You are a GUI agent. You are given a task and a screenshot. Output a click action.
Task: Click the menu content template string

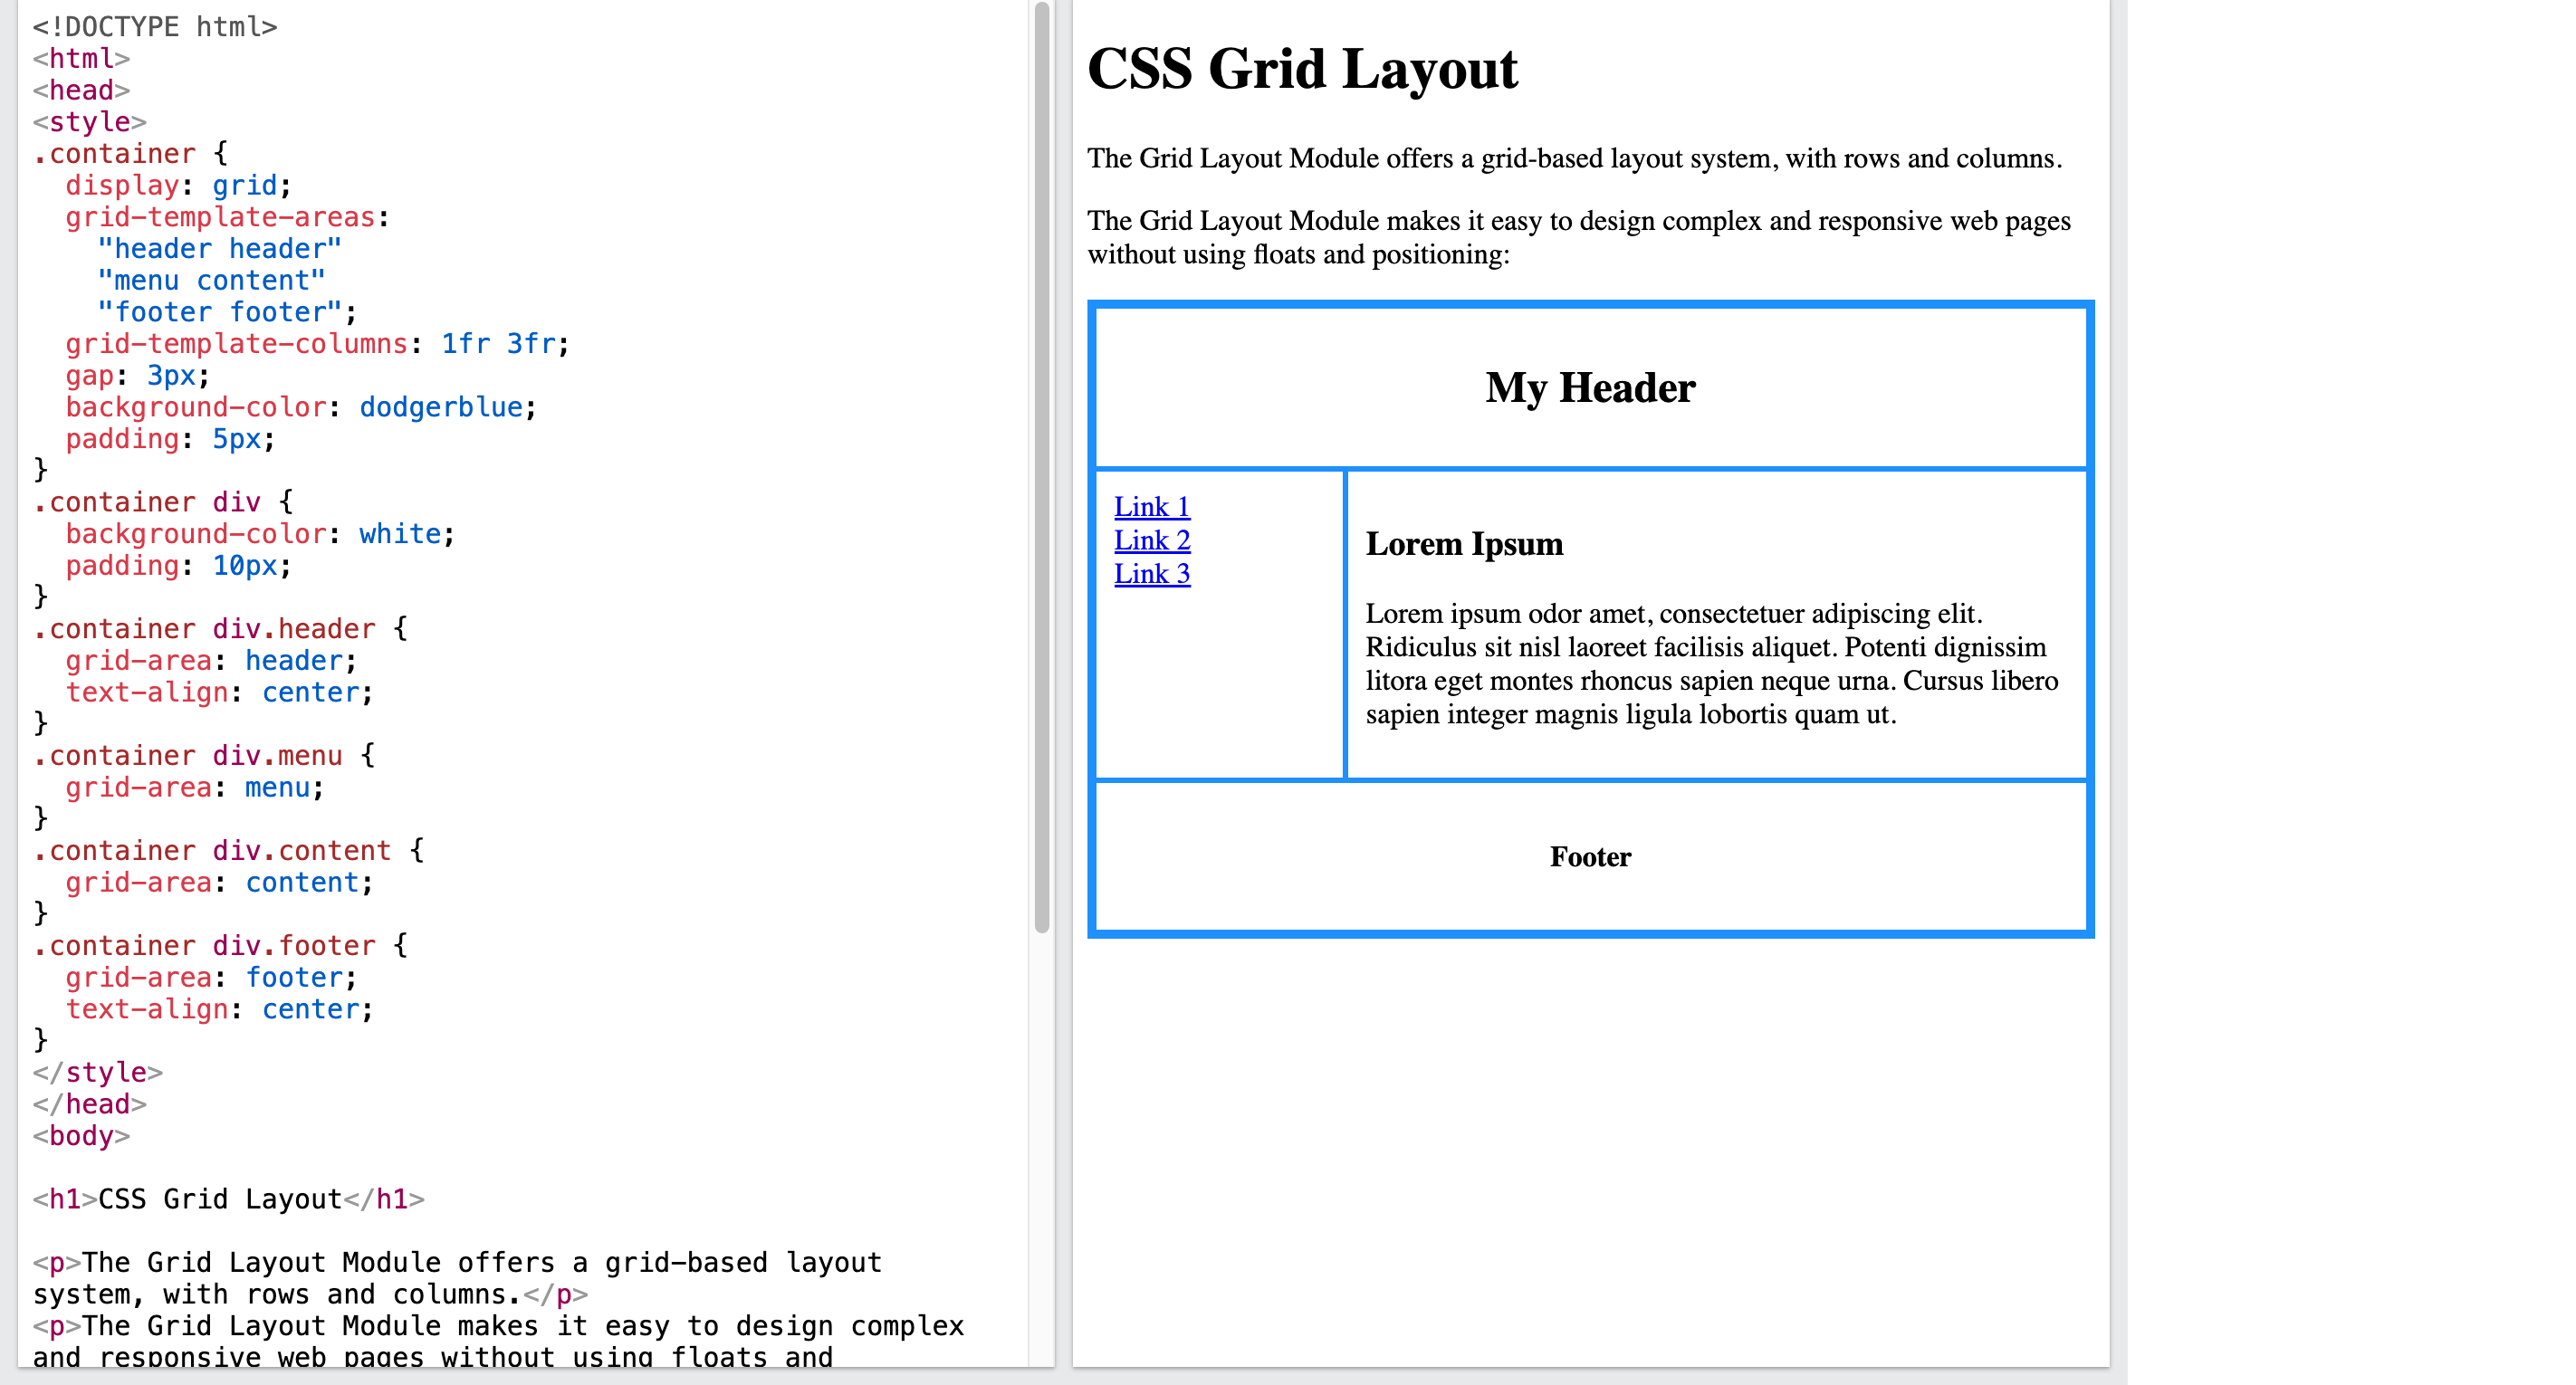click(x=210, y=280)
